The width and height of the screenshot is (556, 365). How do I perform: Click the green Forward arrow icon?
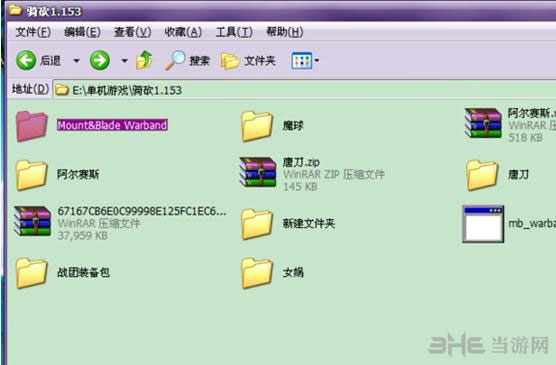100,60
